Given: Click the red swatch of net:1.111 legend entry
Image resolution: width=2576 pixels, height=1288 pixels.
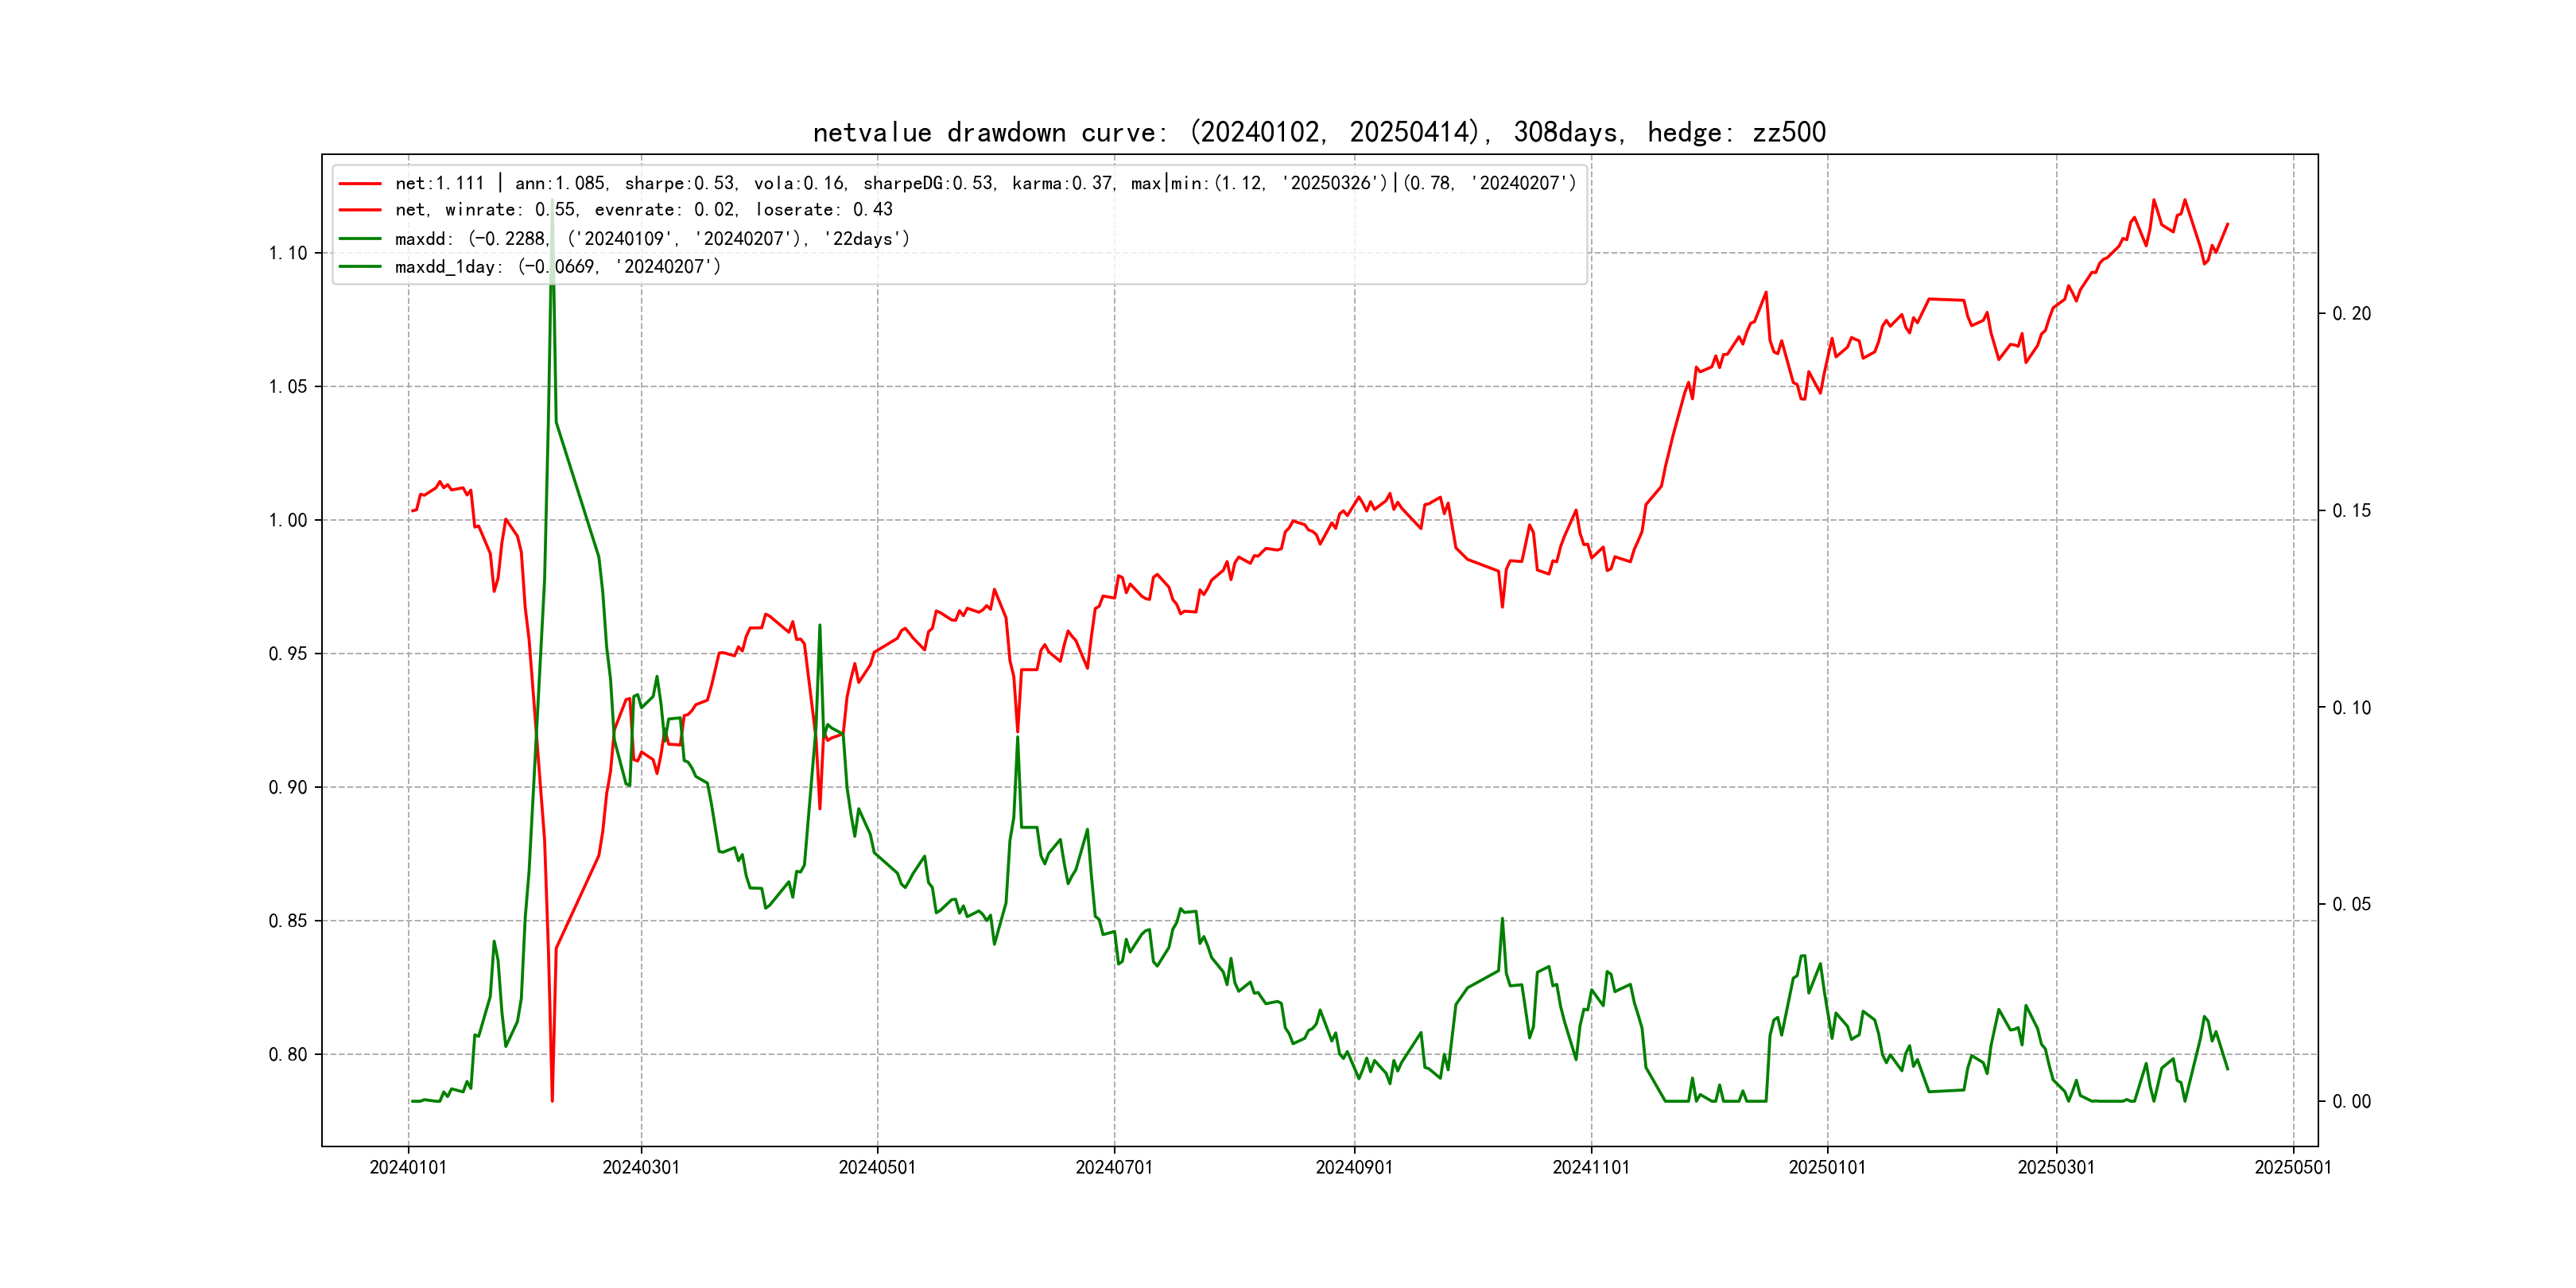Looking at the screenshot, I should point(360,184).
